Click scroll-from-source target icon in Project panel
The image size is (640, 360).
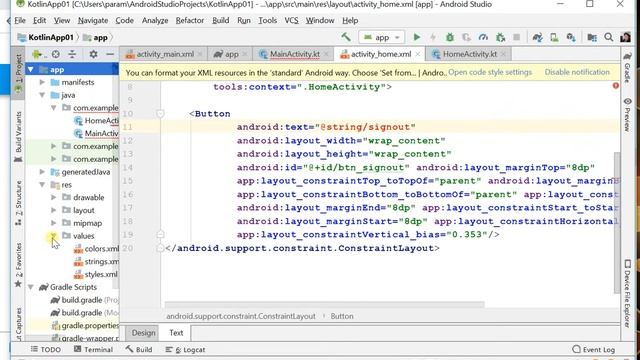point(56,54)
